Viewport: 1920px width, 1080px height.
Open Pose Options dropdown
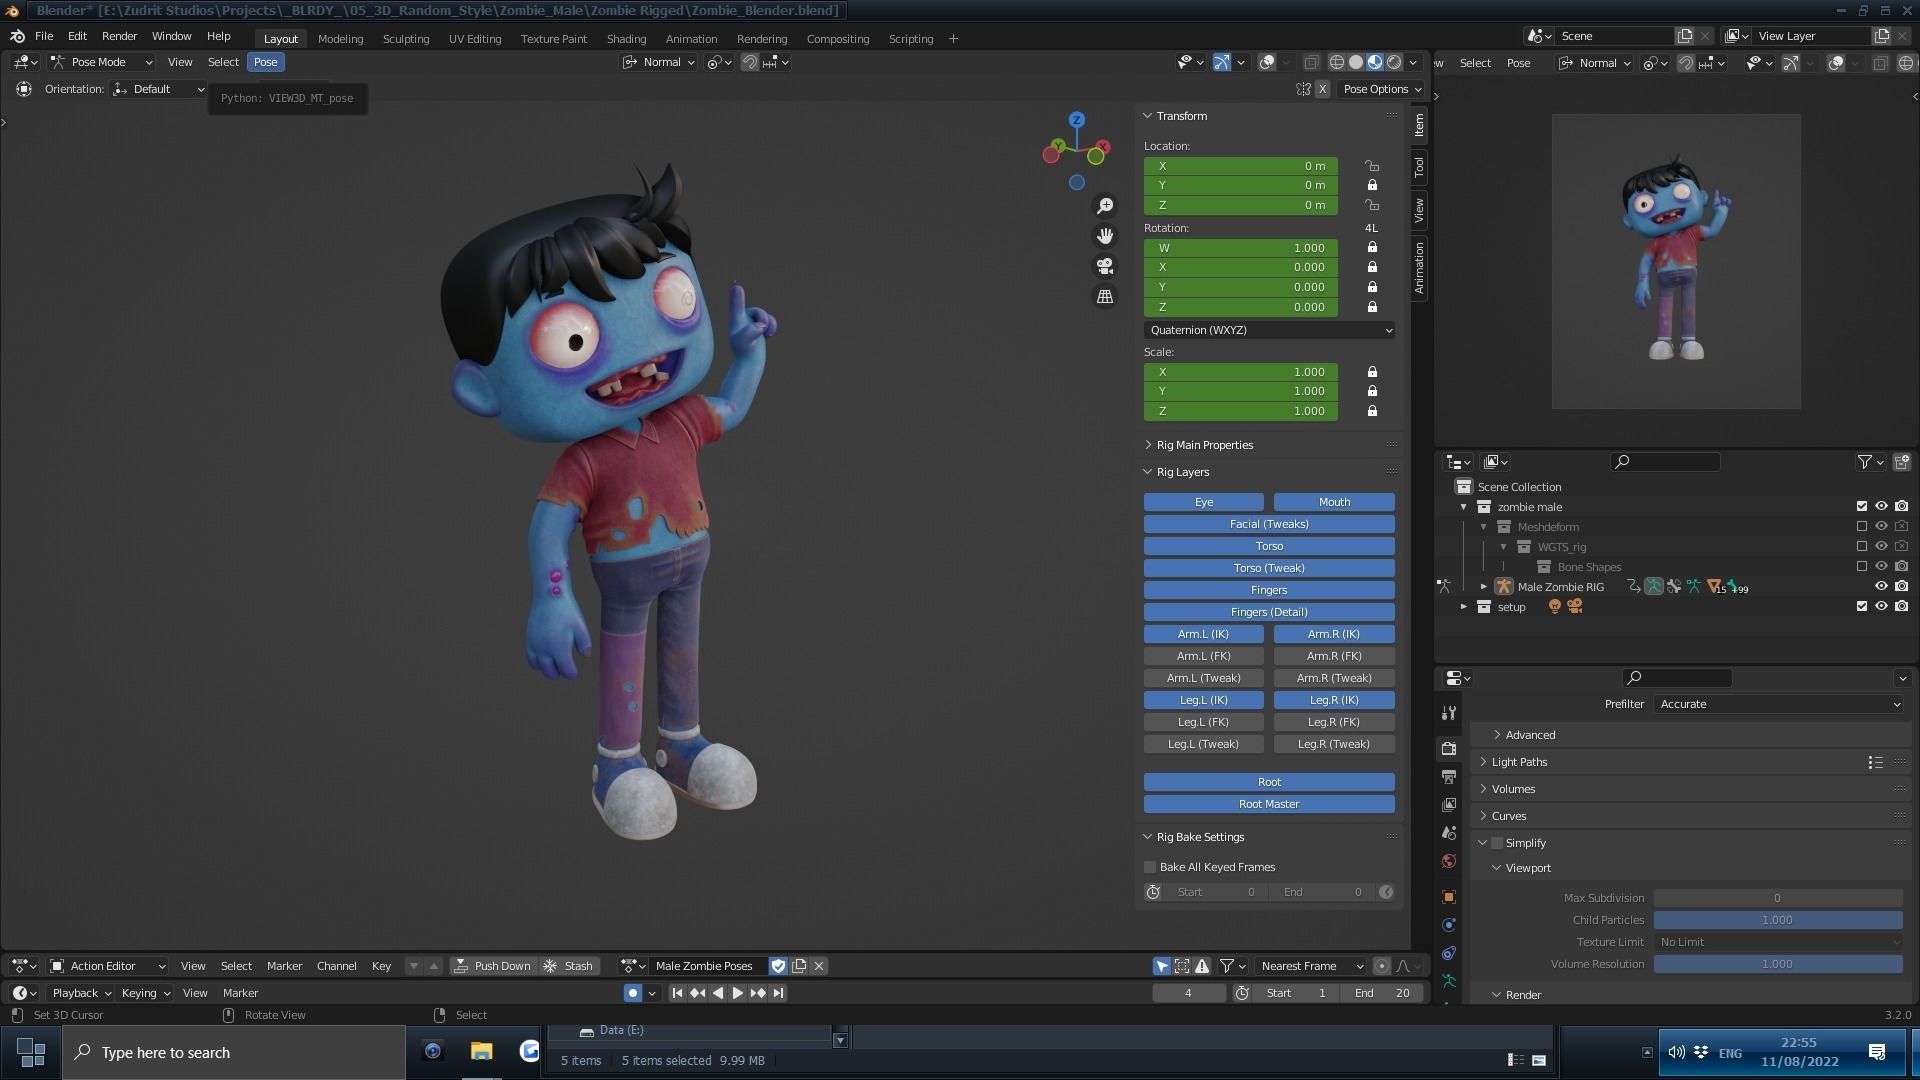point(1381,89)
